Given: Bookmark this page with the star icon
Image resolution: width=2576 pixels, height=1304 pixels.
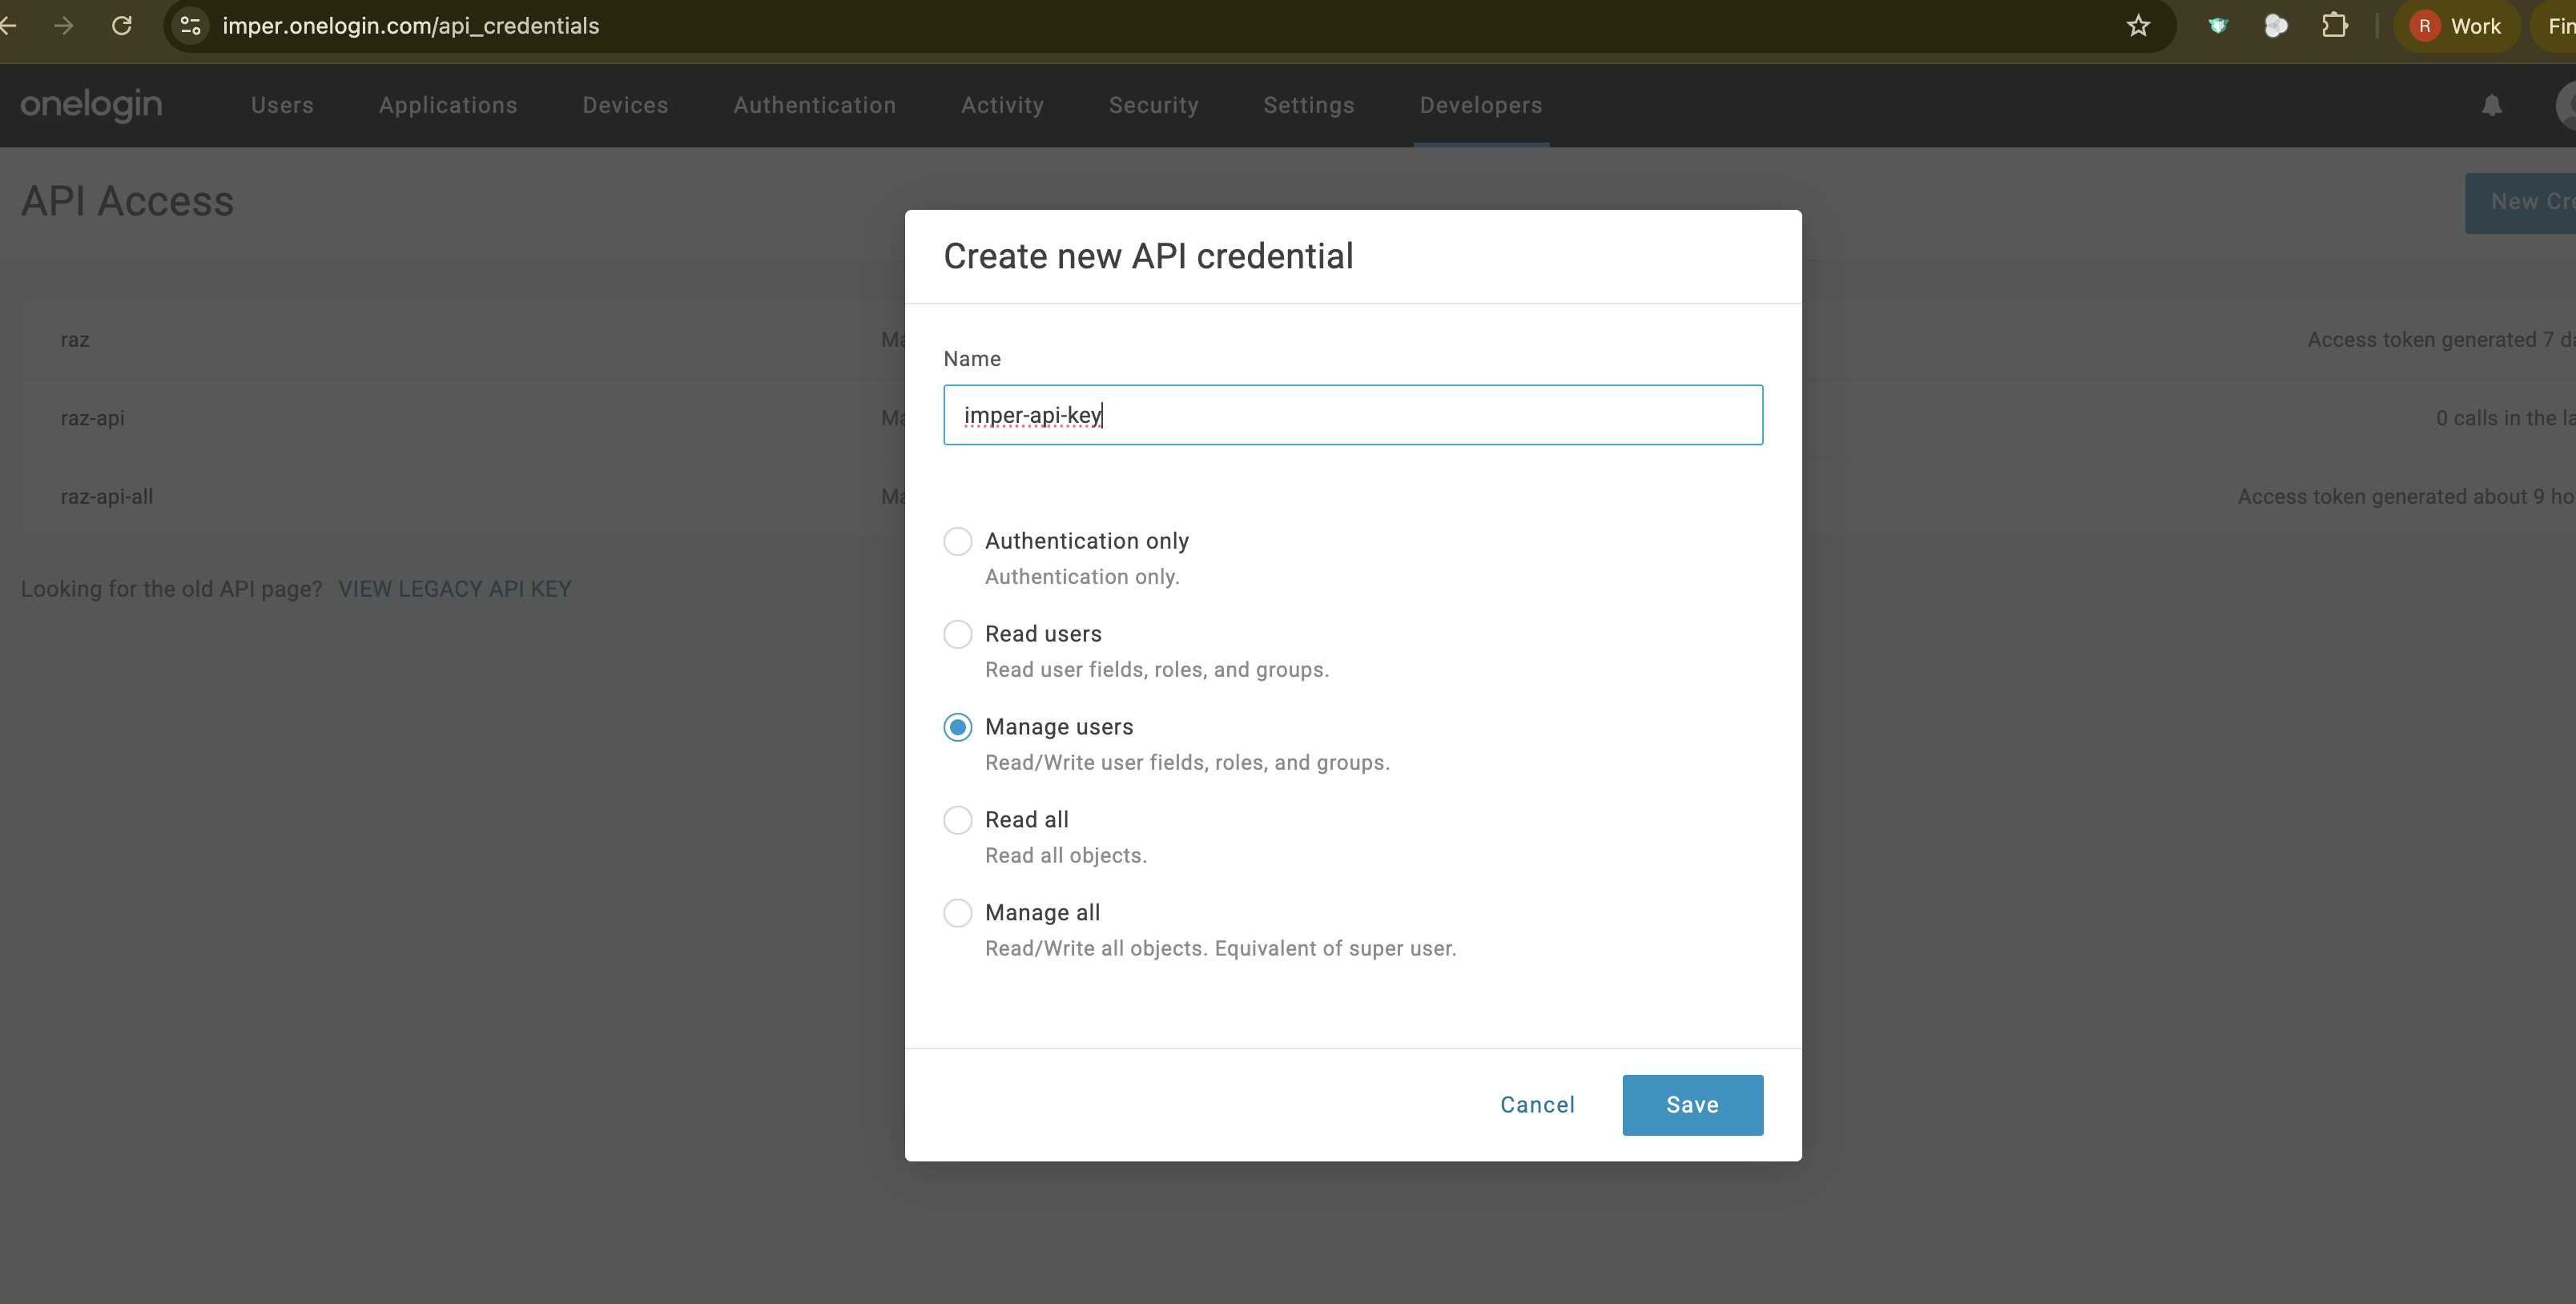Looking at the screenshot, I should tap(2138, 26).
